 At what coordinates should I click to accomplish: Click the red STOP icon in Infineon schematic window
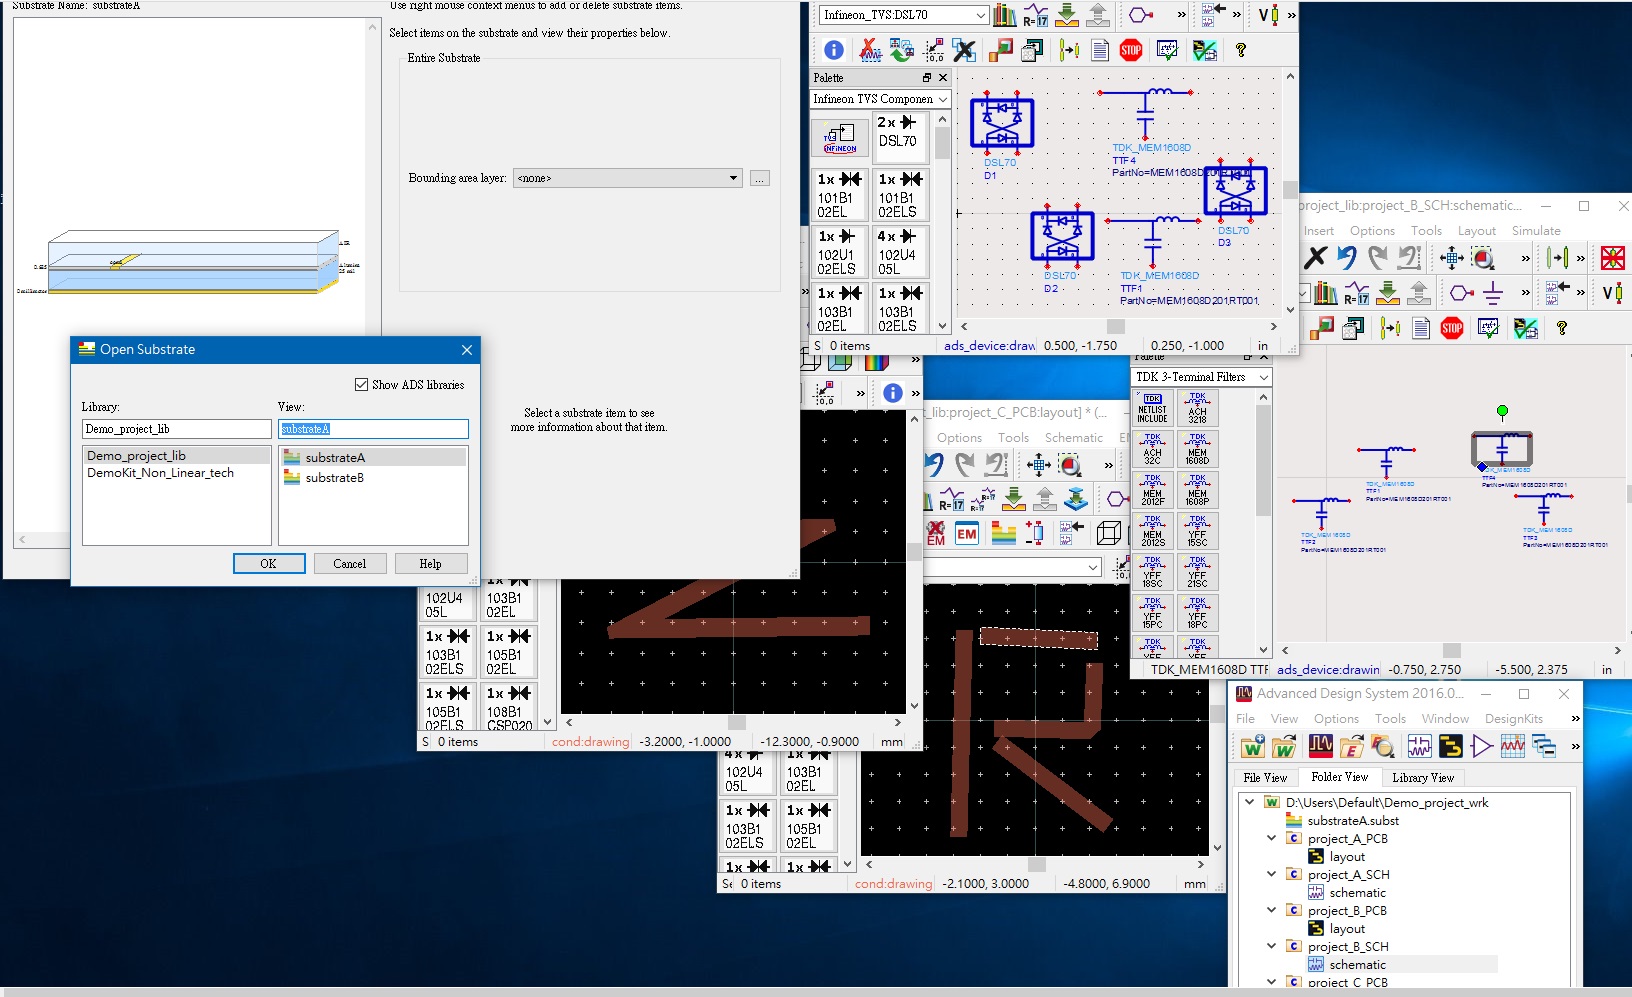tap(1131, 50)
